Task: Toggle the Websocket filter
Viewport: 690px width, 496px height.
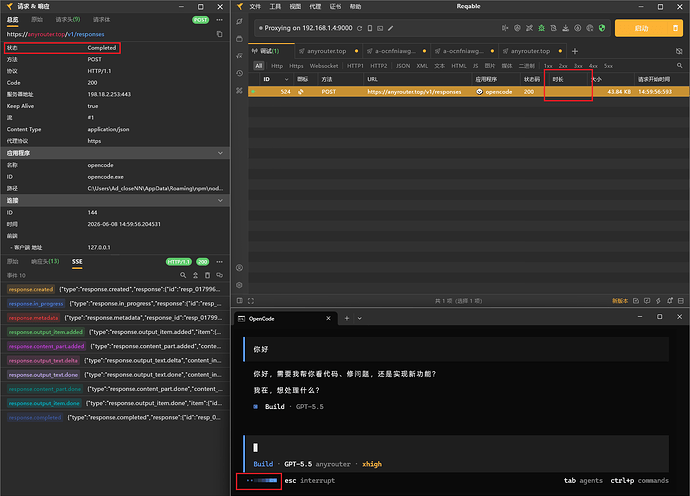Action: (324, 66)
